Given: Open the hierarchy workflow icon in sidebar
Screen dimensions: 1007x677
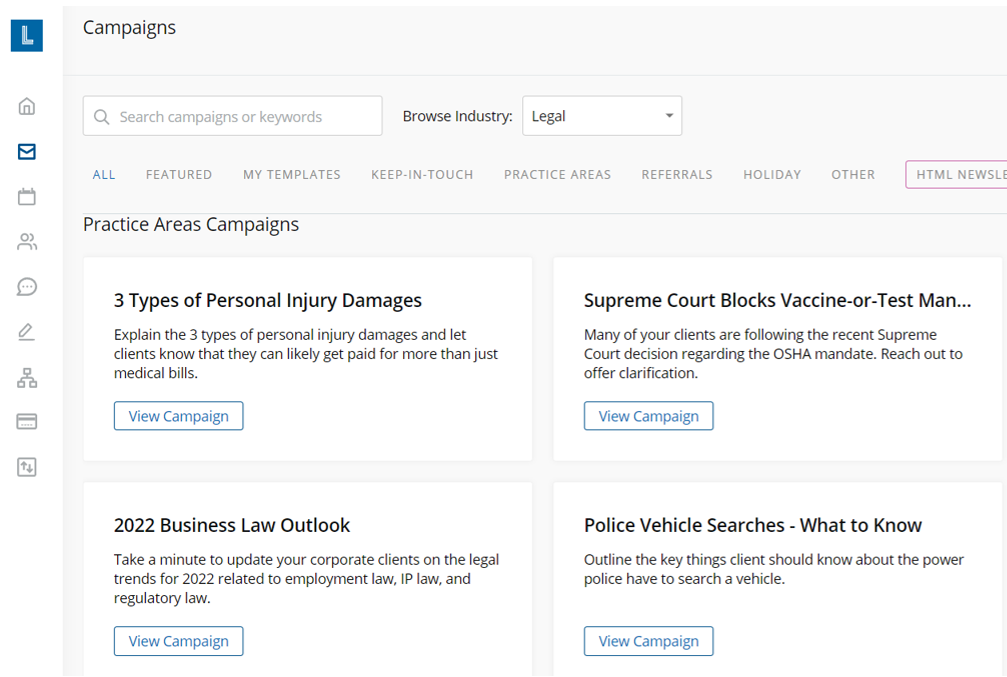Looking at the screenshot, I should coord(27,378).
